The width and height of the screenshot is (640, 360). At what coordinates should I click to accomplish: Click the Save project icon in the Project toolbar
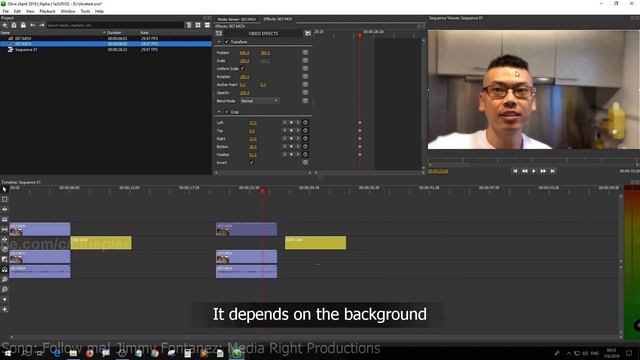tap(23, 25)
